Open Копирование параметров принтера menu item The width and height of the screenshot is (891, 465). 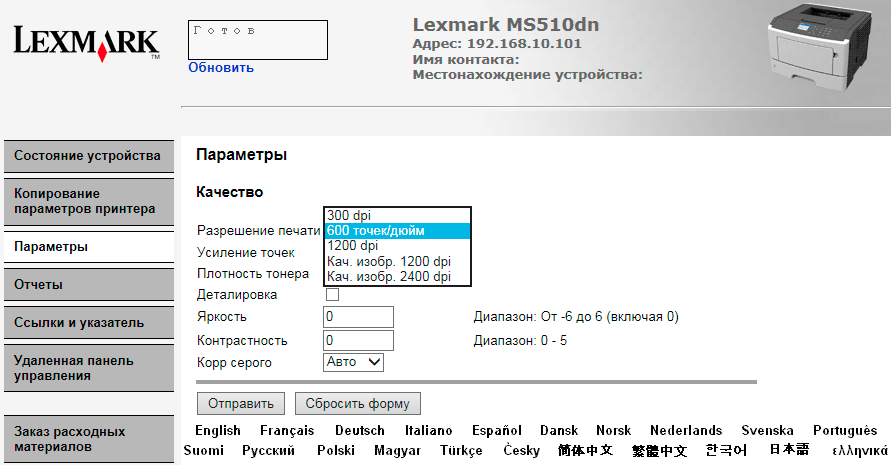(x=89, y=201)
